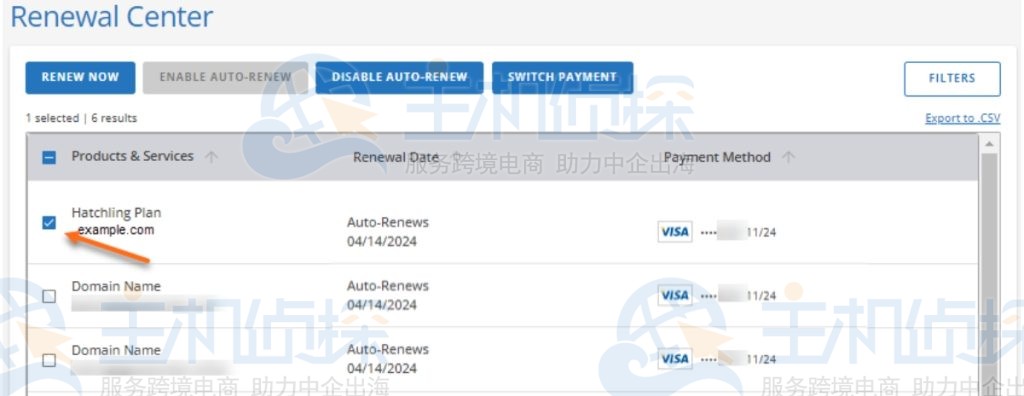Click the SWITCH PAYMENT button
This screenshot has width=1024, height=396.
coord(562,78)
